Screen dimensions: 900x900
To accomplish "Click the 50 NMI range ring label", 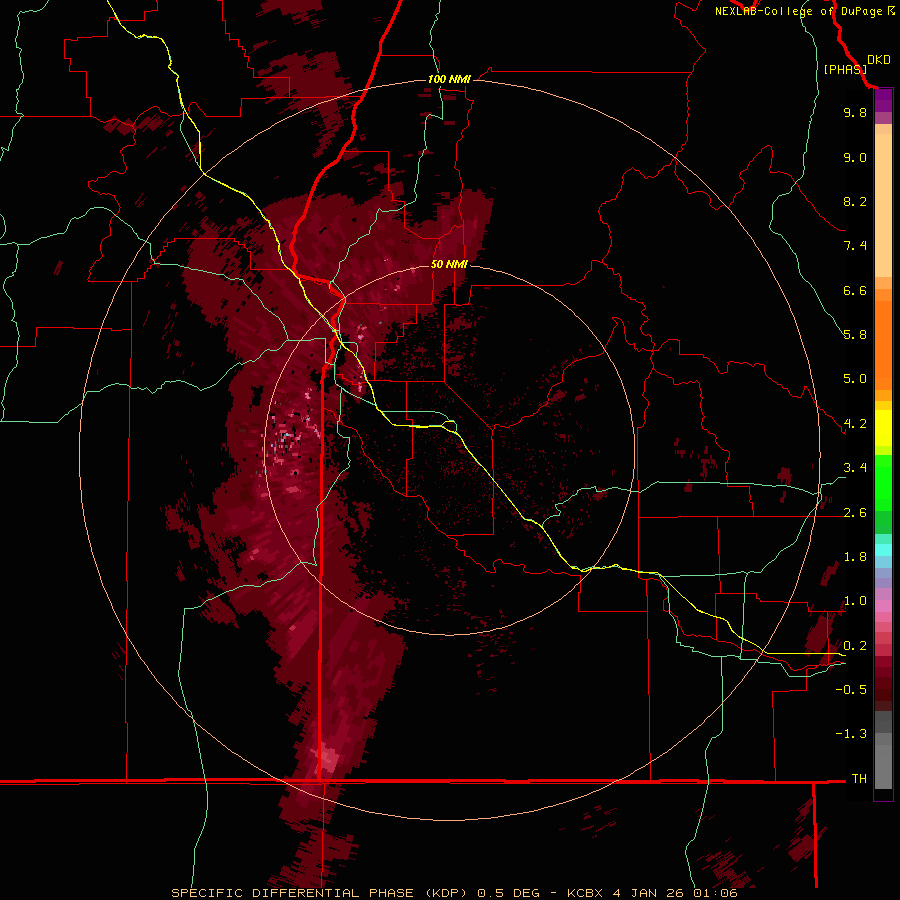I will pyautogui.click(x=449, y=264).
